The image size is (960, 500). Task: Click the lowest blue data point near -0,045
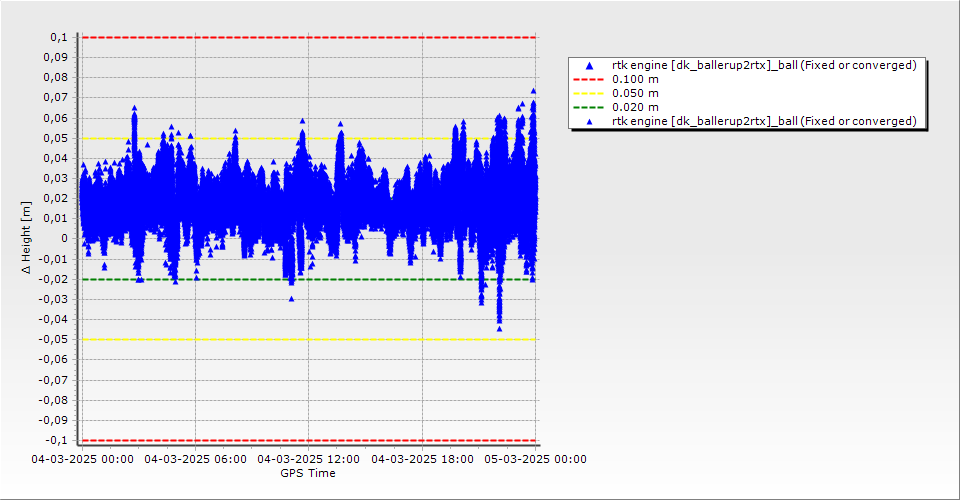(500, 329)
